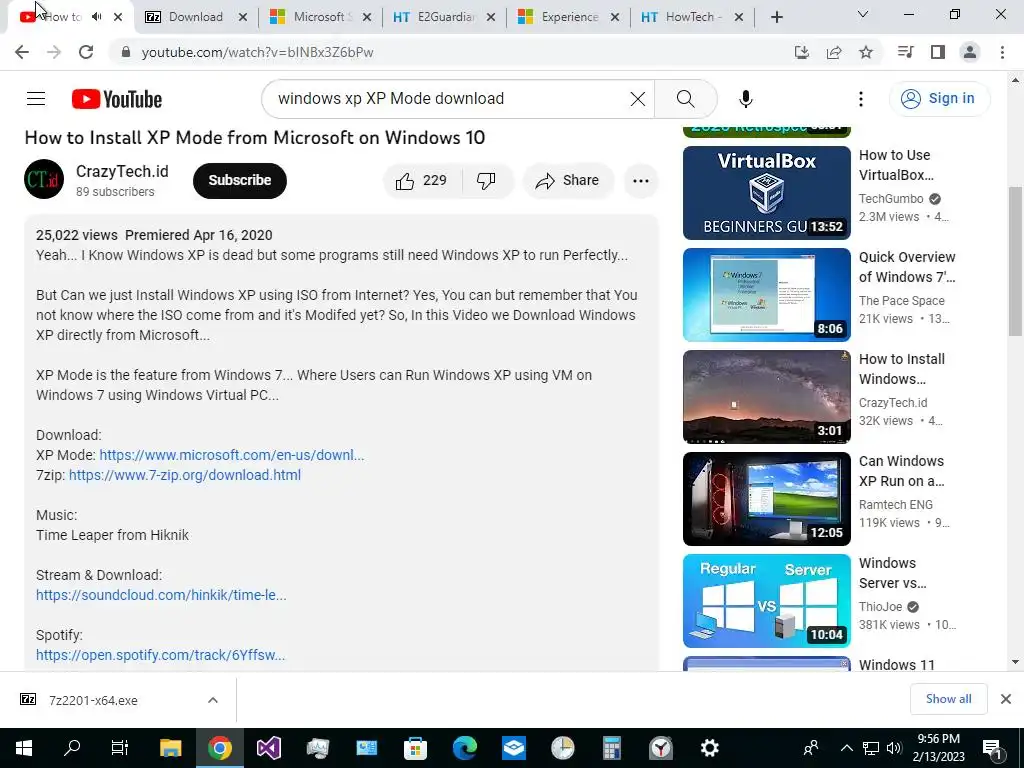This screenshot has height=768, width=1024.
Task: Show hidden system tray icons
Action: pos(846,748)
